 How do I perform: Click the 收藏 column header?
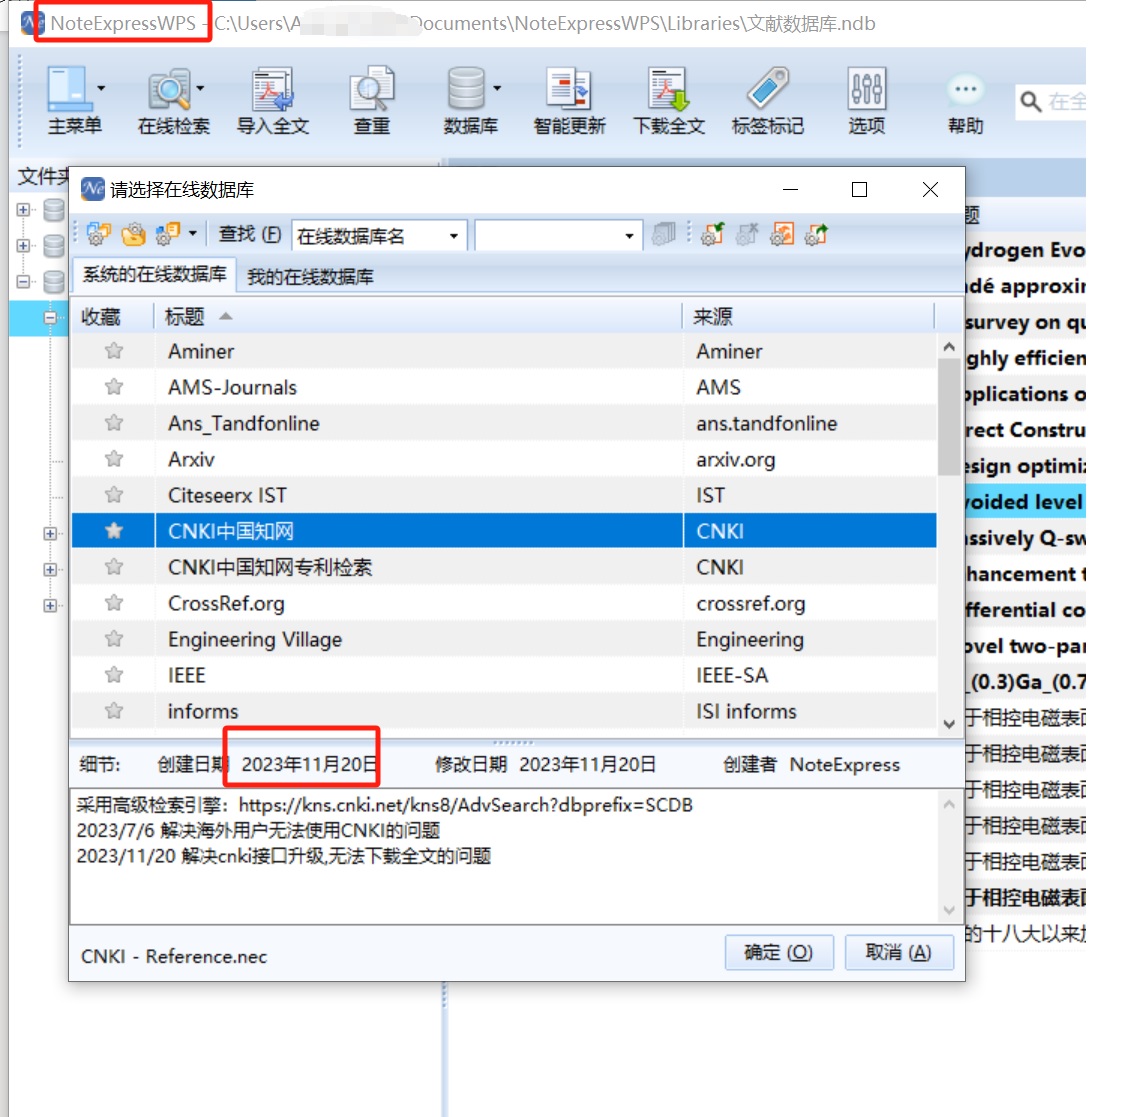112,316
